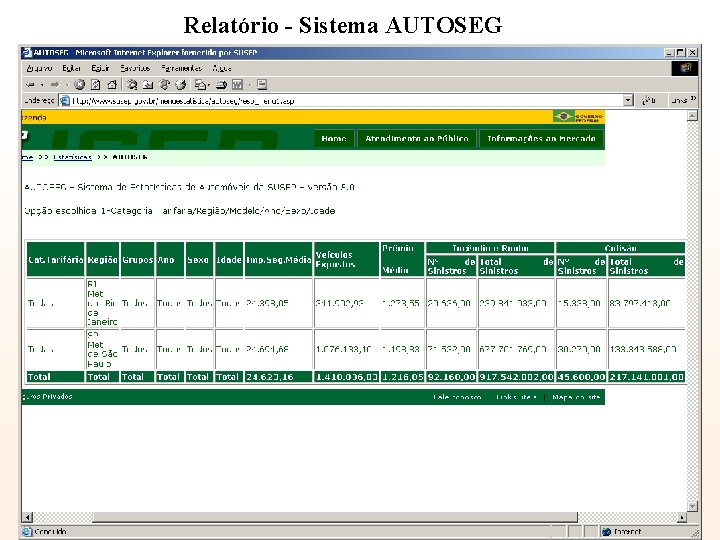This screenshot has width=720, height=540.
Task: Click the Links úteis footer link
Action: [516, 397]
